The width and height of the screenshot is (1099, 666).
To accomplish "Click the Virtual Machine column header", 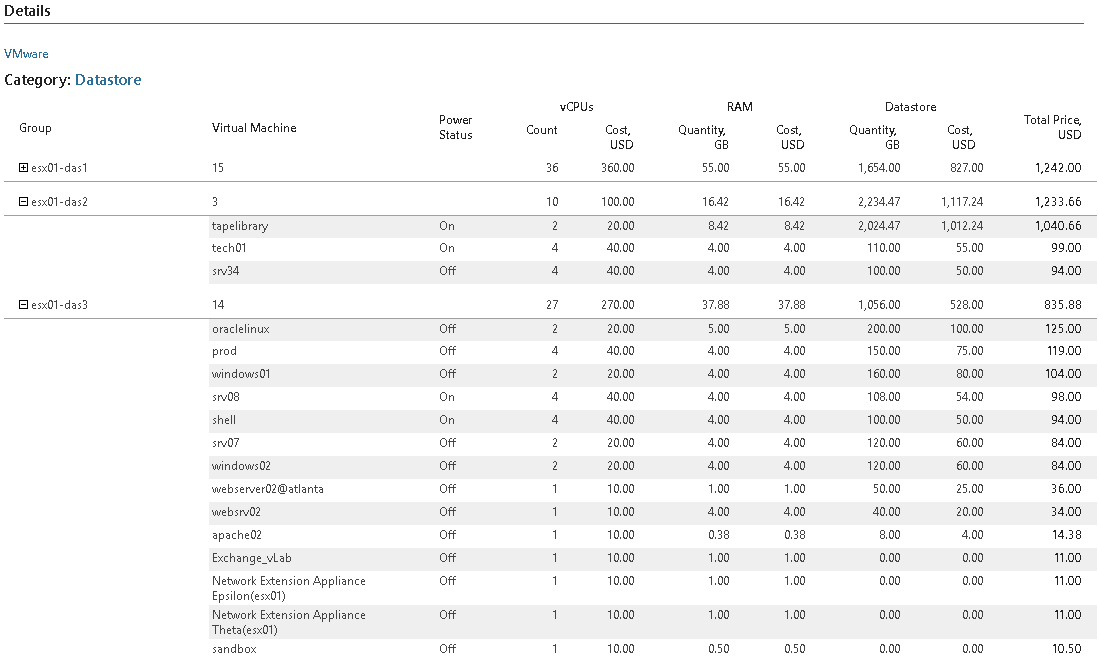I will (254, 128).
